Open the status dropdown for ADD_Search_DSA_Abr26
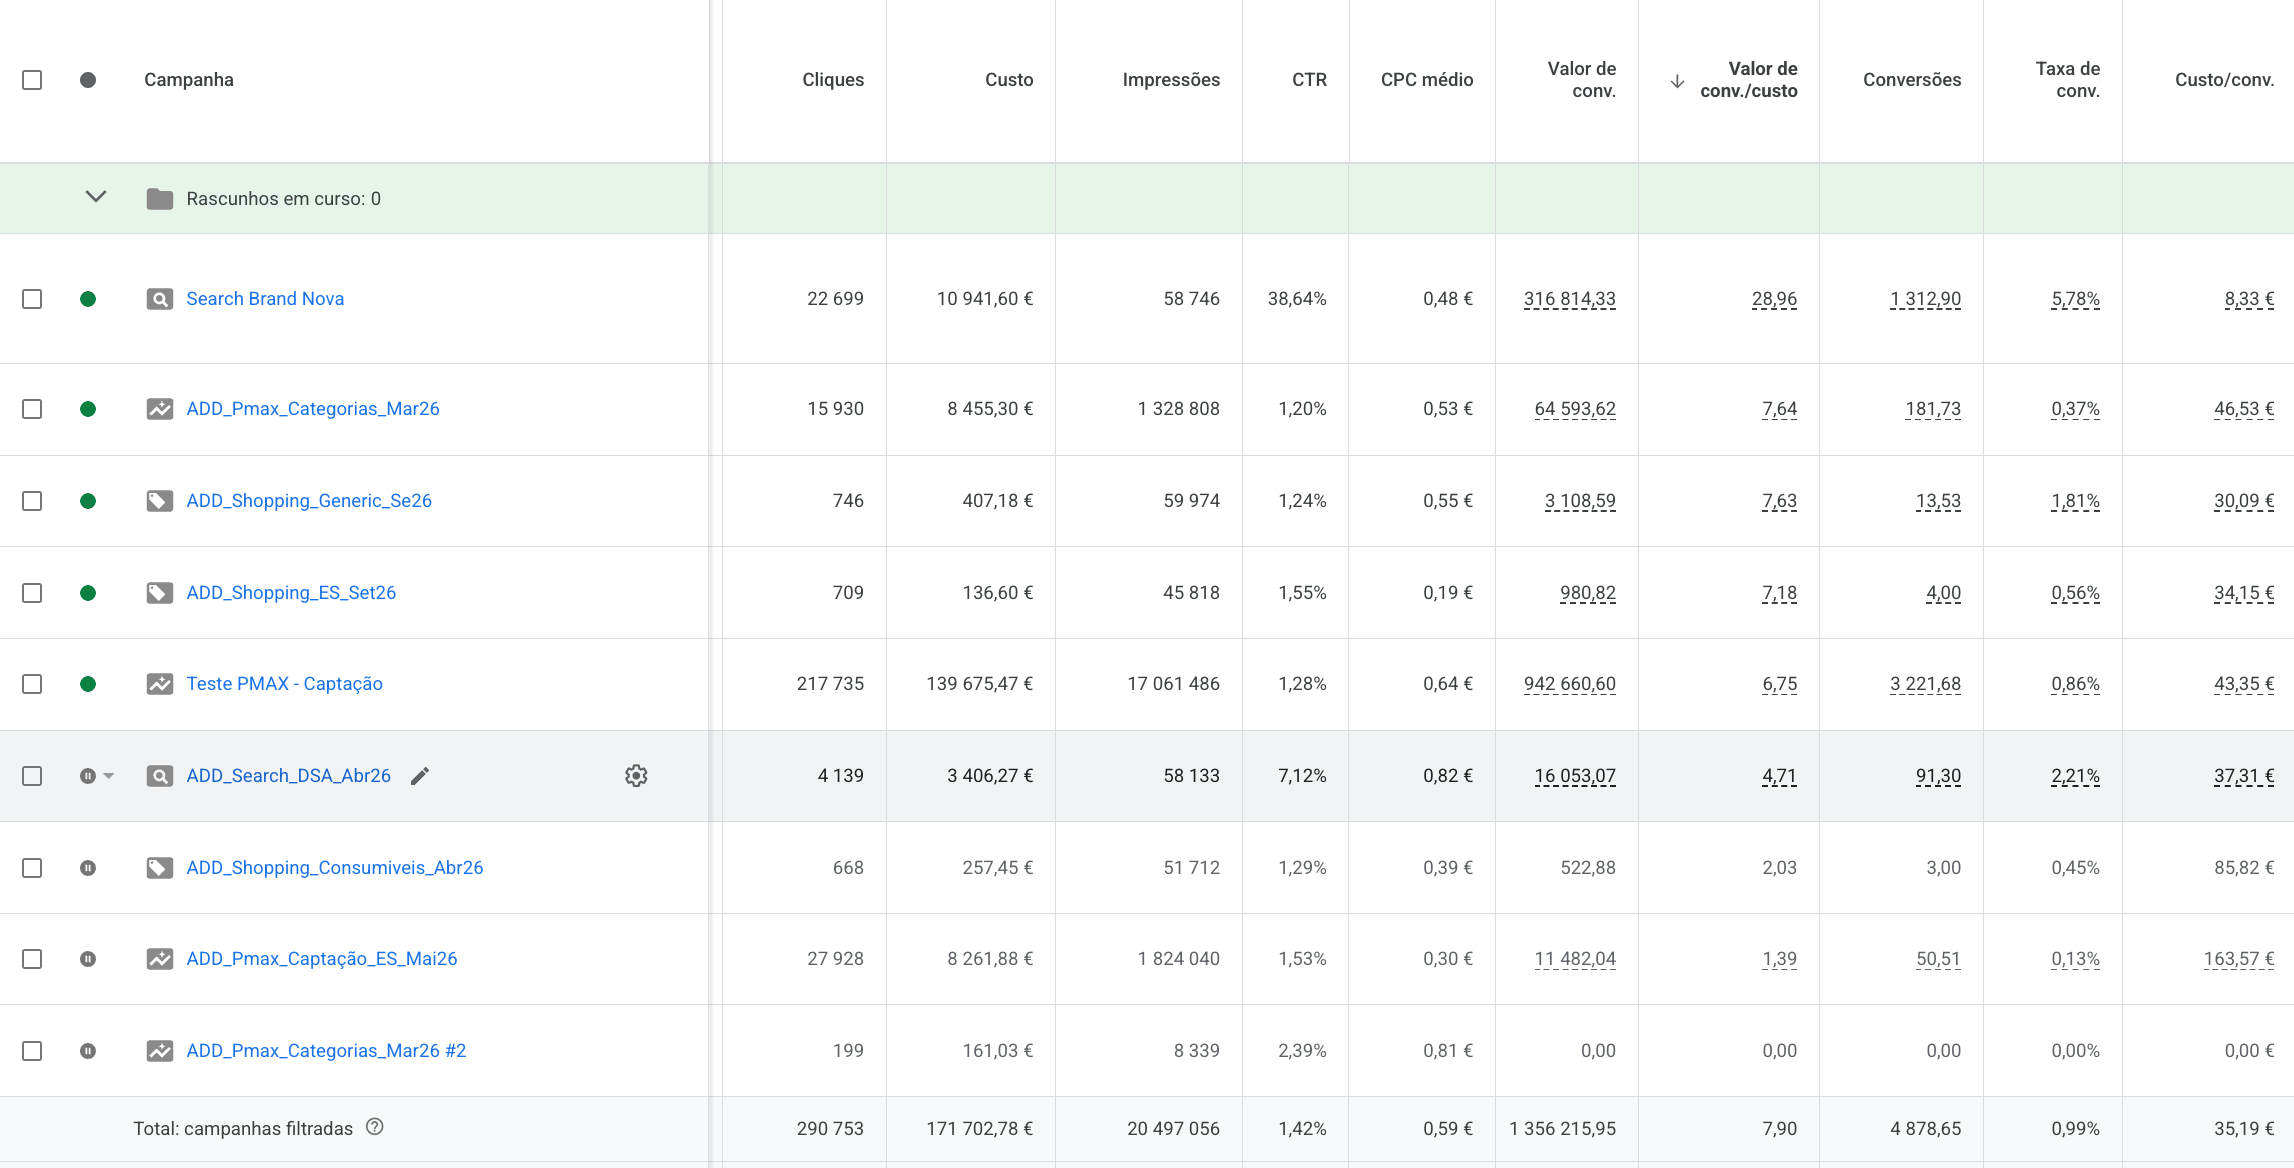2294x1168 pixels. pos(109,776)
